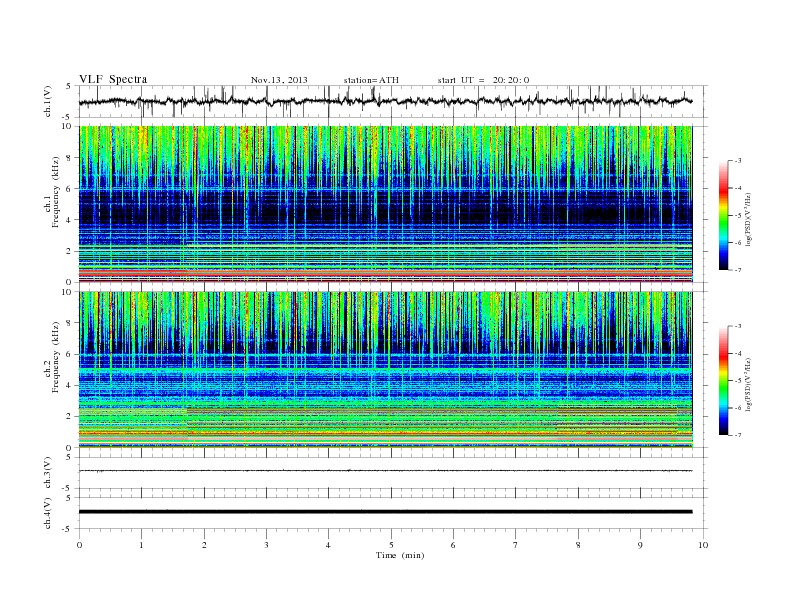The height and width of the screenshot is (612, 792).
Task: Click the ch.1 spectrogram panel
Action: pyautogui.click(x=385, y=204)
